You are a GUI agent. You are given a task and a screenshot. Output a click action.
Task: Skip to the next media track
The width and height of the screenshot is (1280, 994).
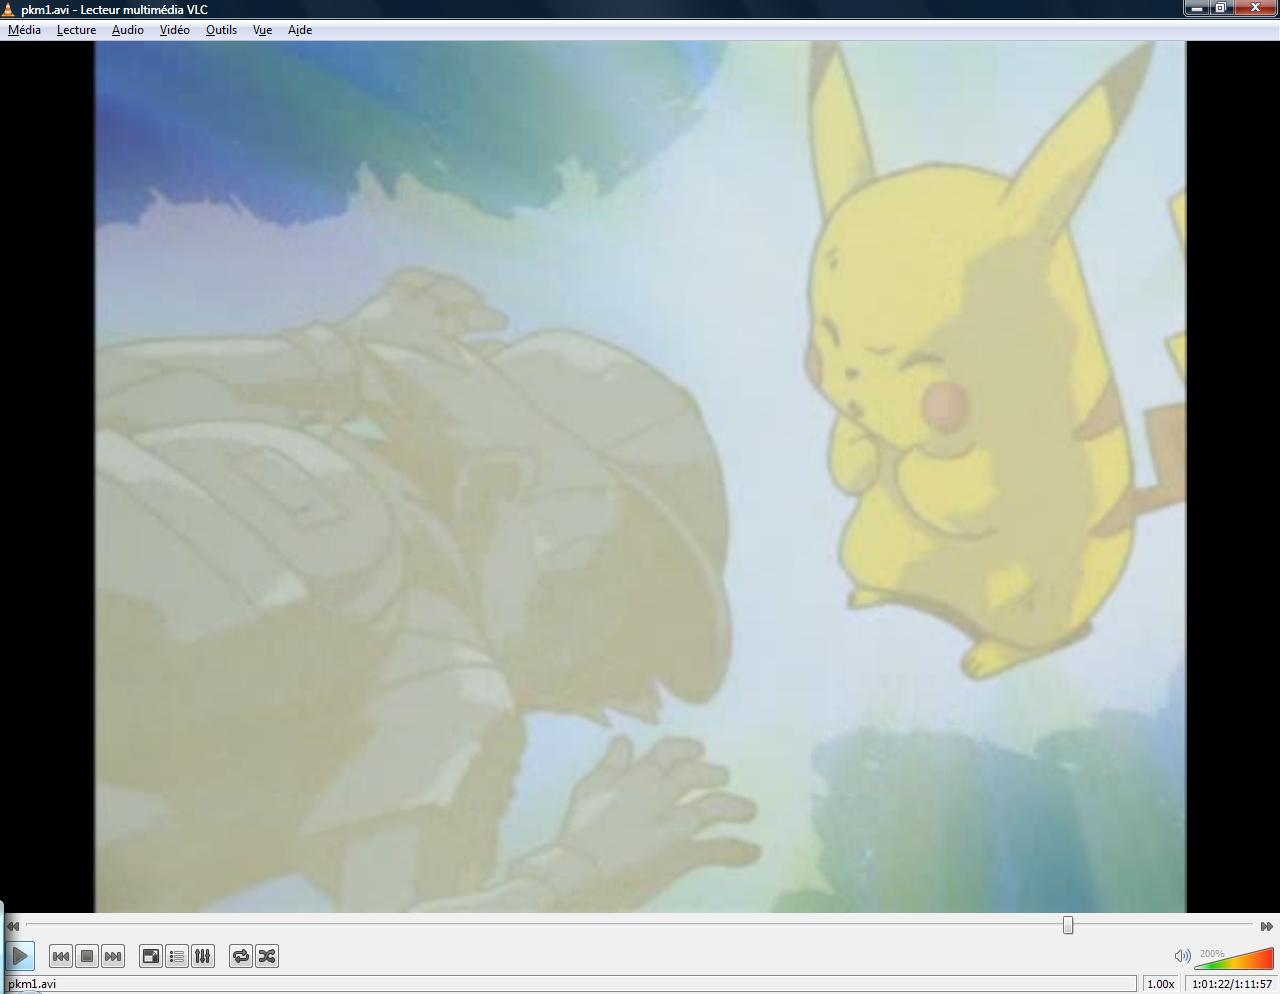pos(113,956)
